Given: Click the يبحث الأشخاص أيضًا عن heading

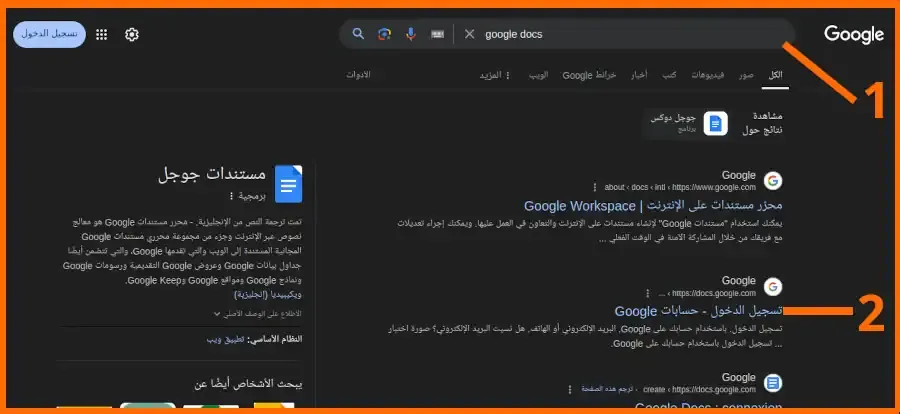Looking at the screenshot, I should pyautogui.click(x=249, y=384).
